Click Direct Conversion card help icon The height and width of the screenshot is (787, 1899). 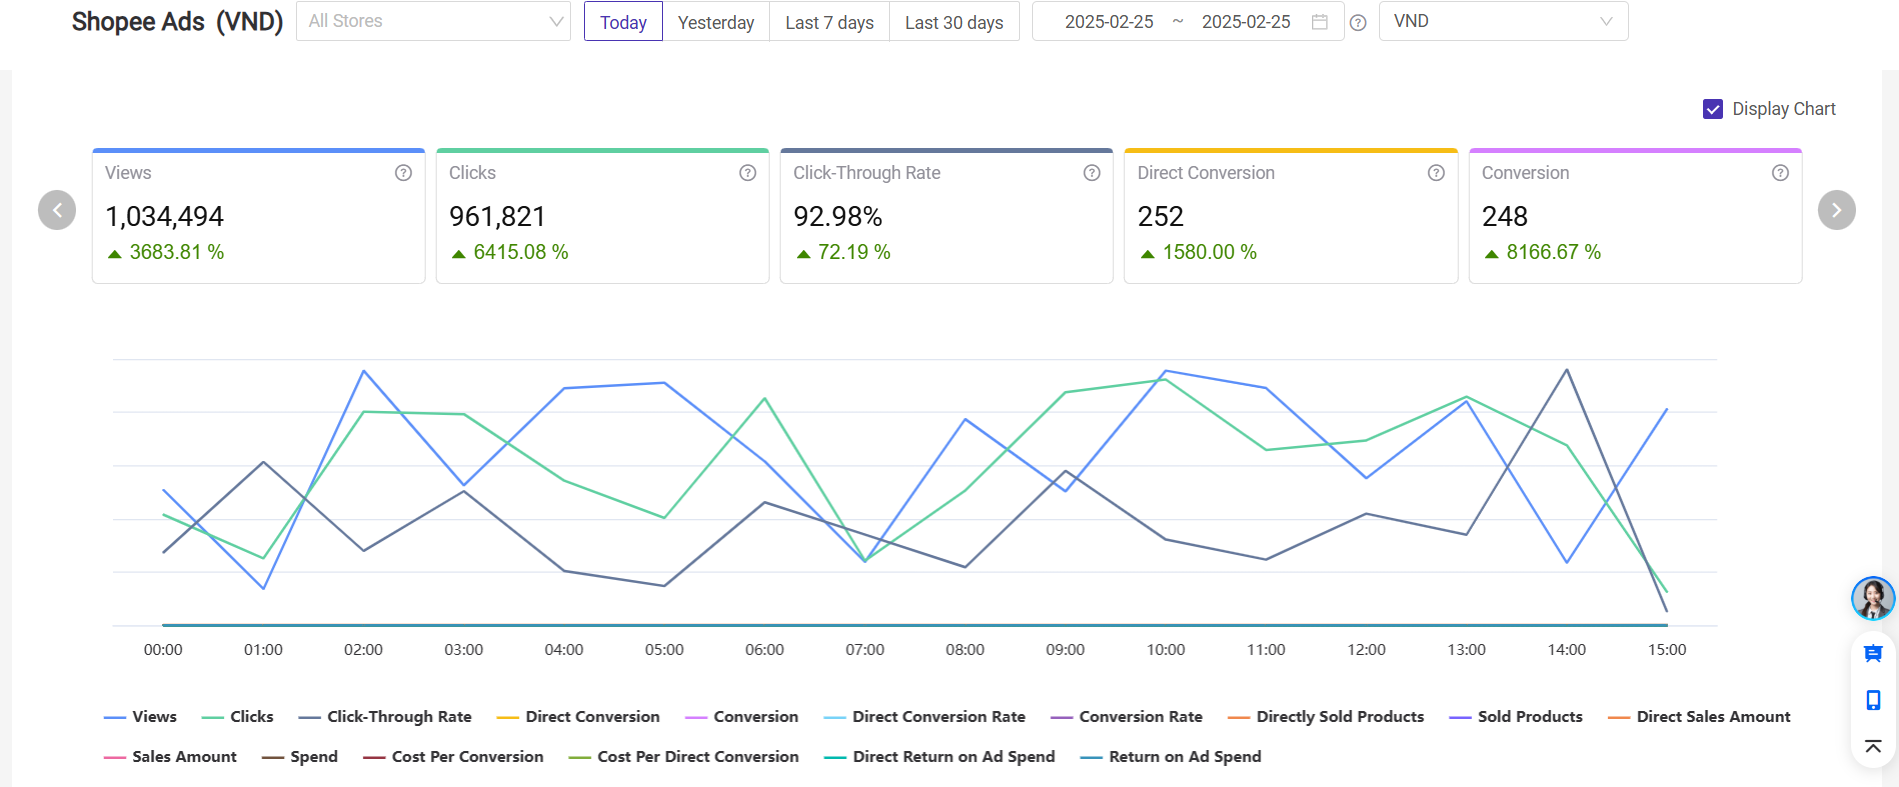1435,173
